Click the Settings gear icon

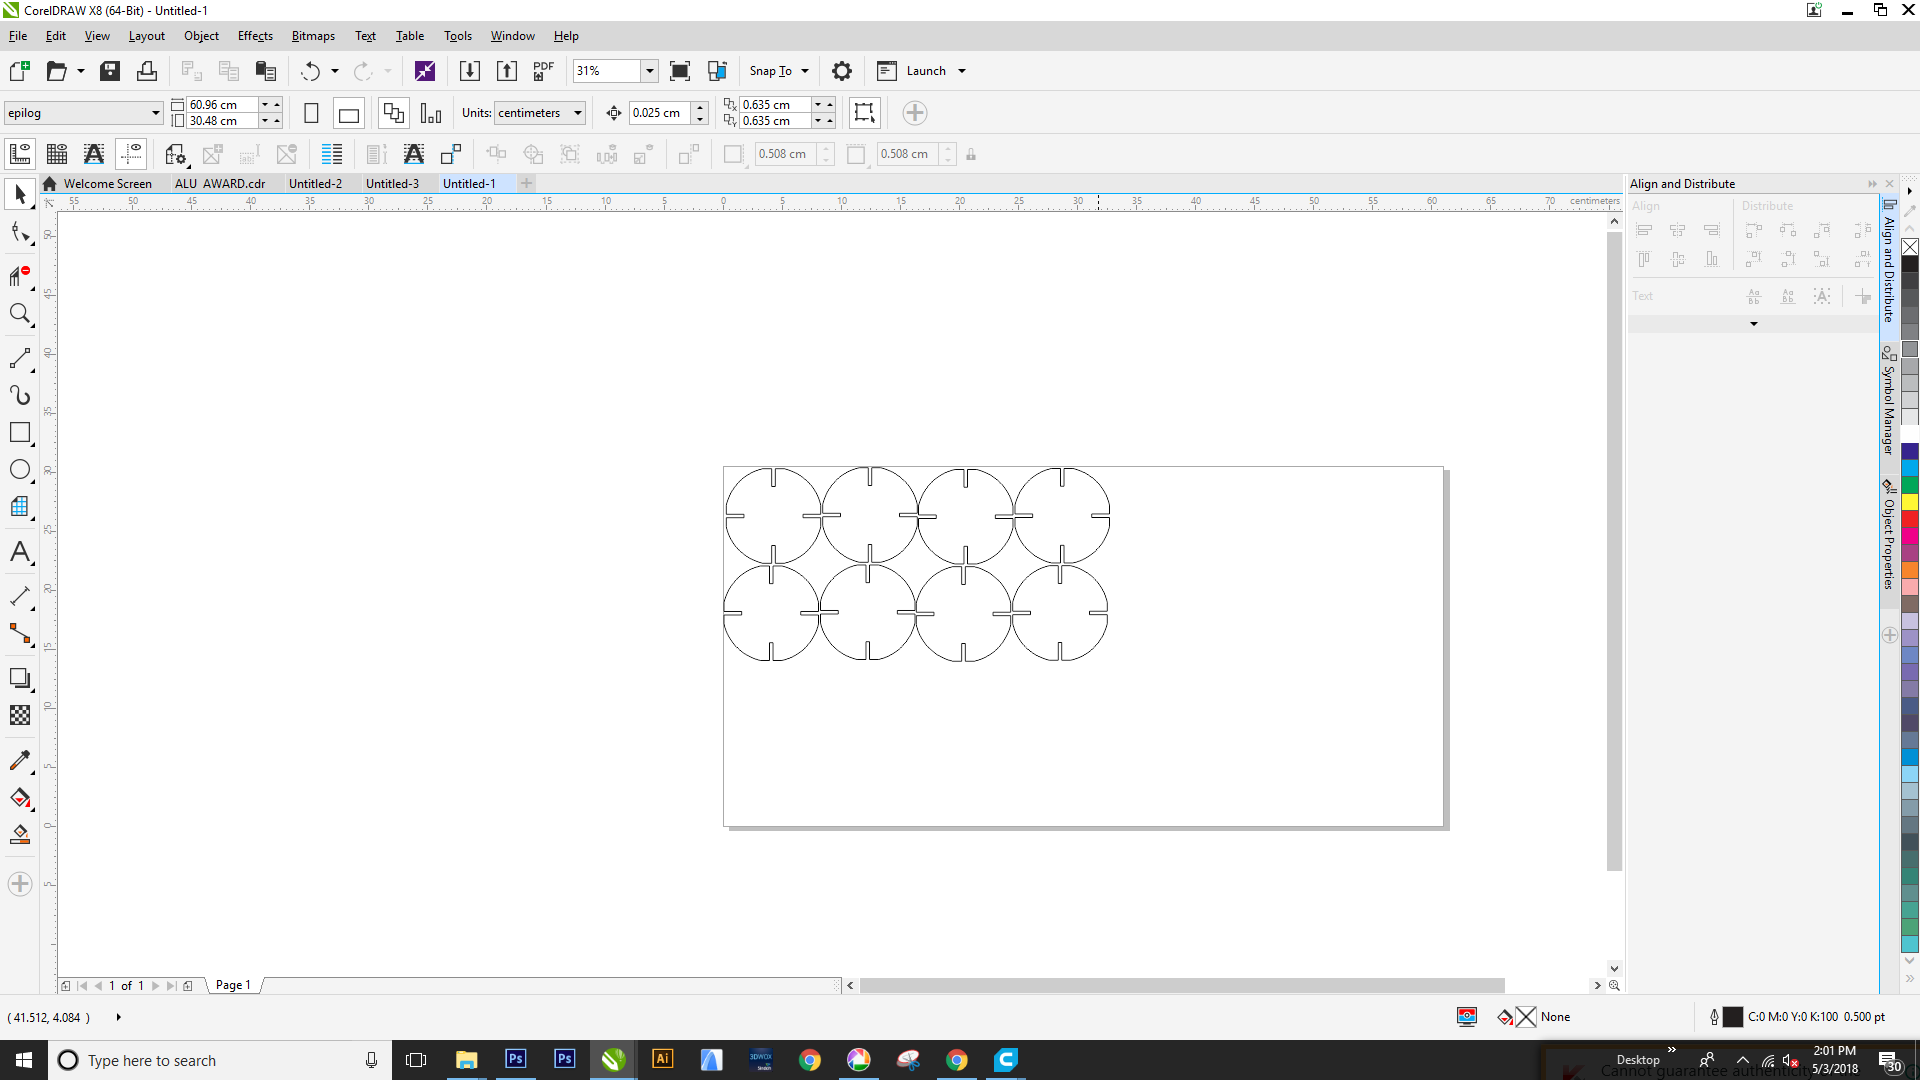tap(841, 70)
